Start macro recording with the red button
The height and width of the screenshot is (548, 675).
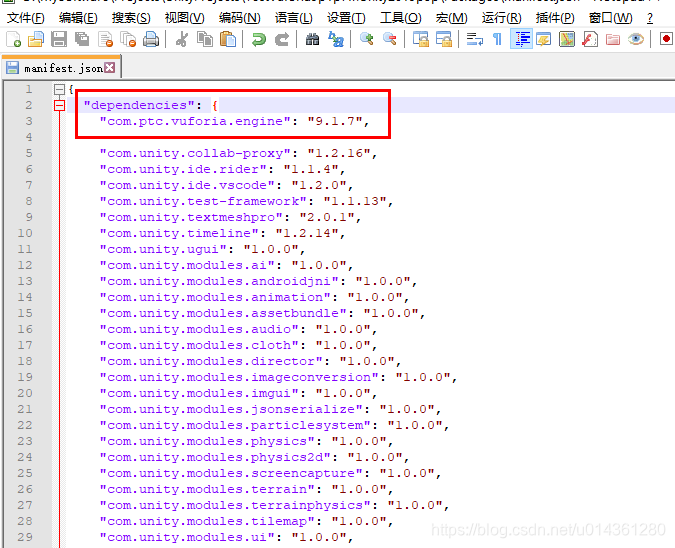click(x=666, y=40)
